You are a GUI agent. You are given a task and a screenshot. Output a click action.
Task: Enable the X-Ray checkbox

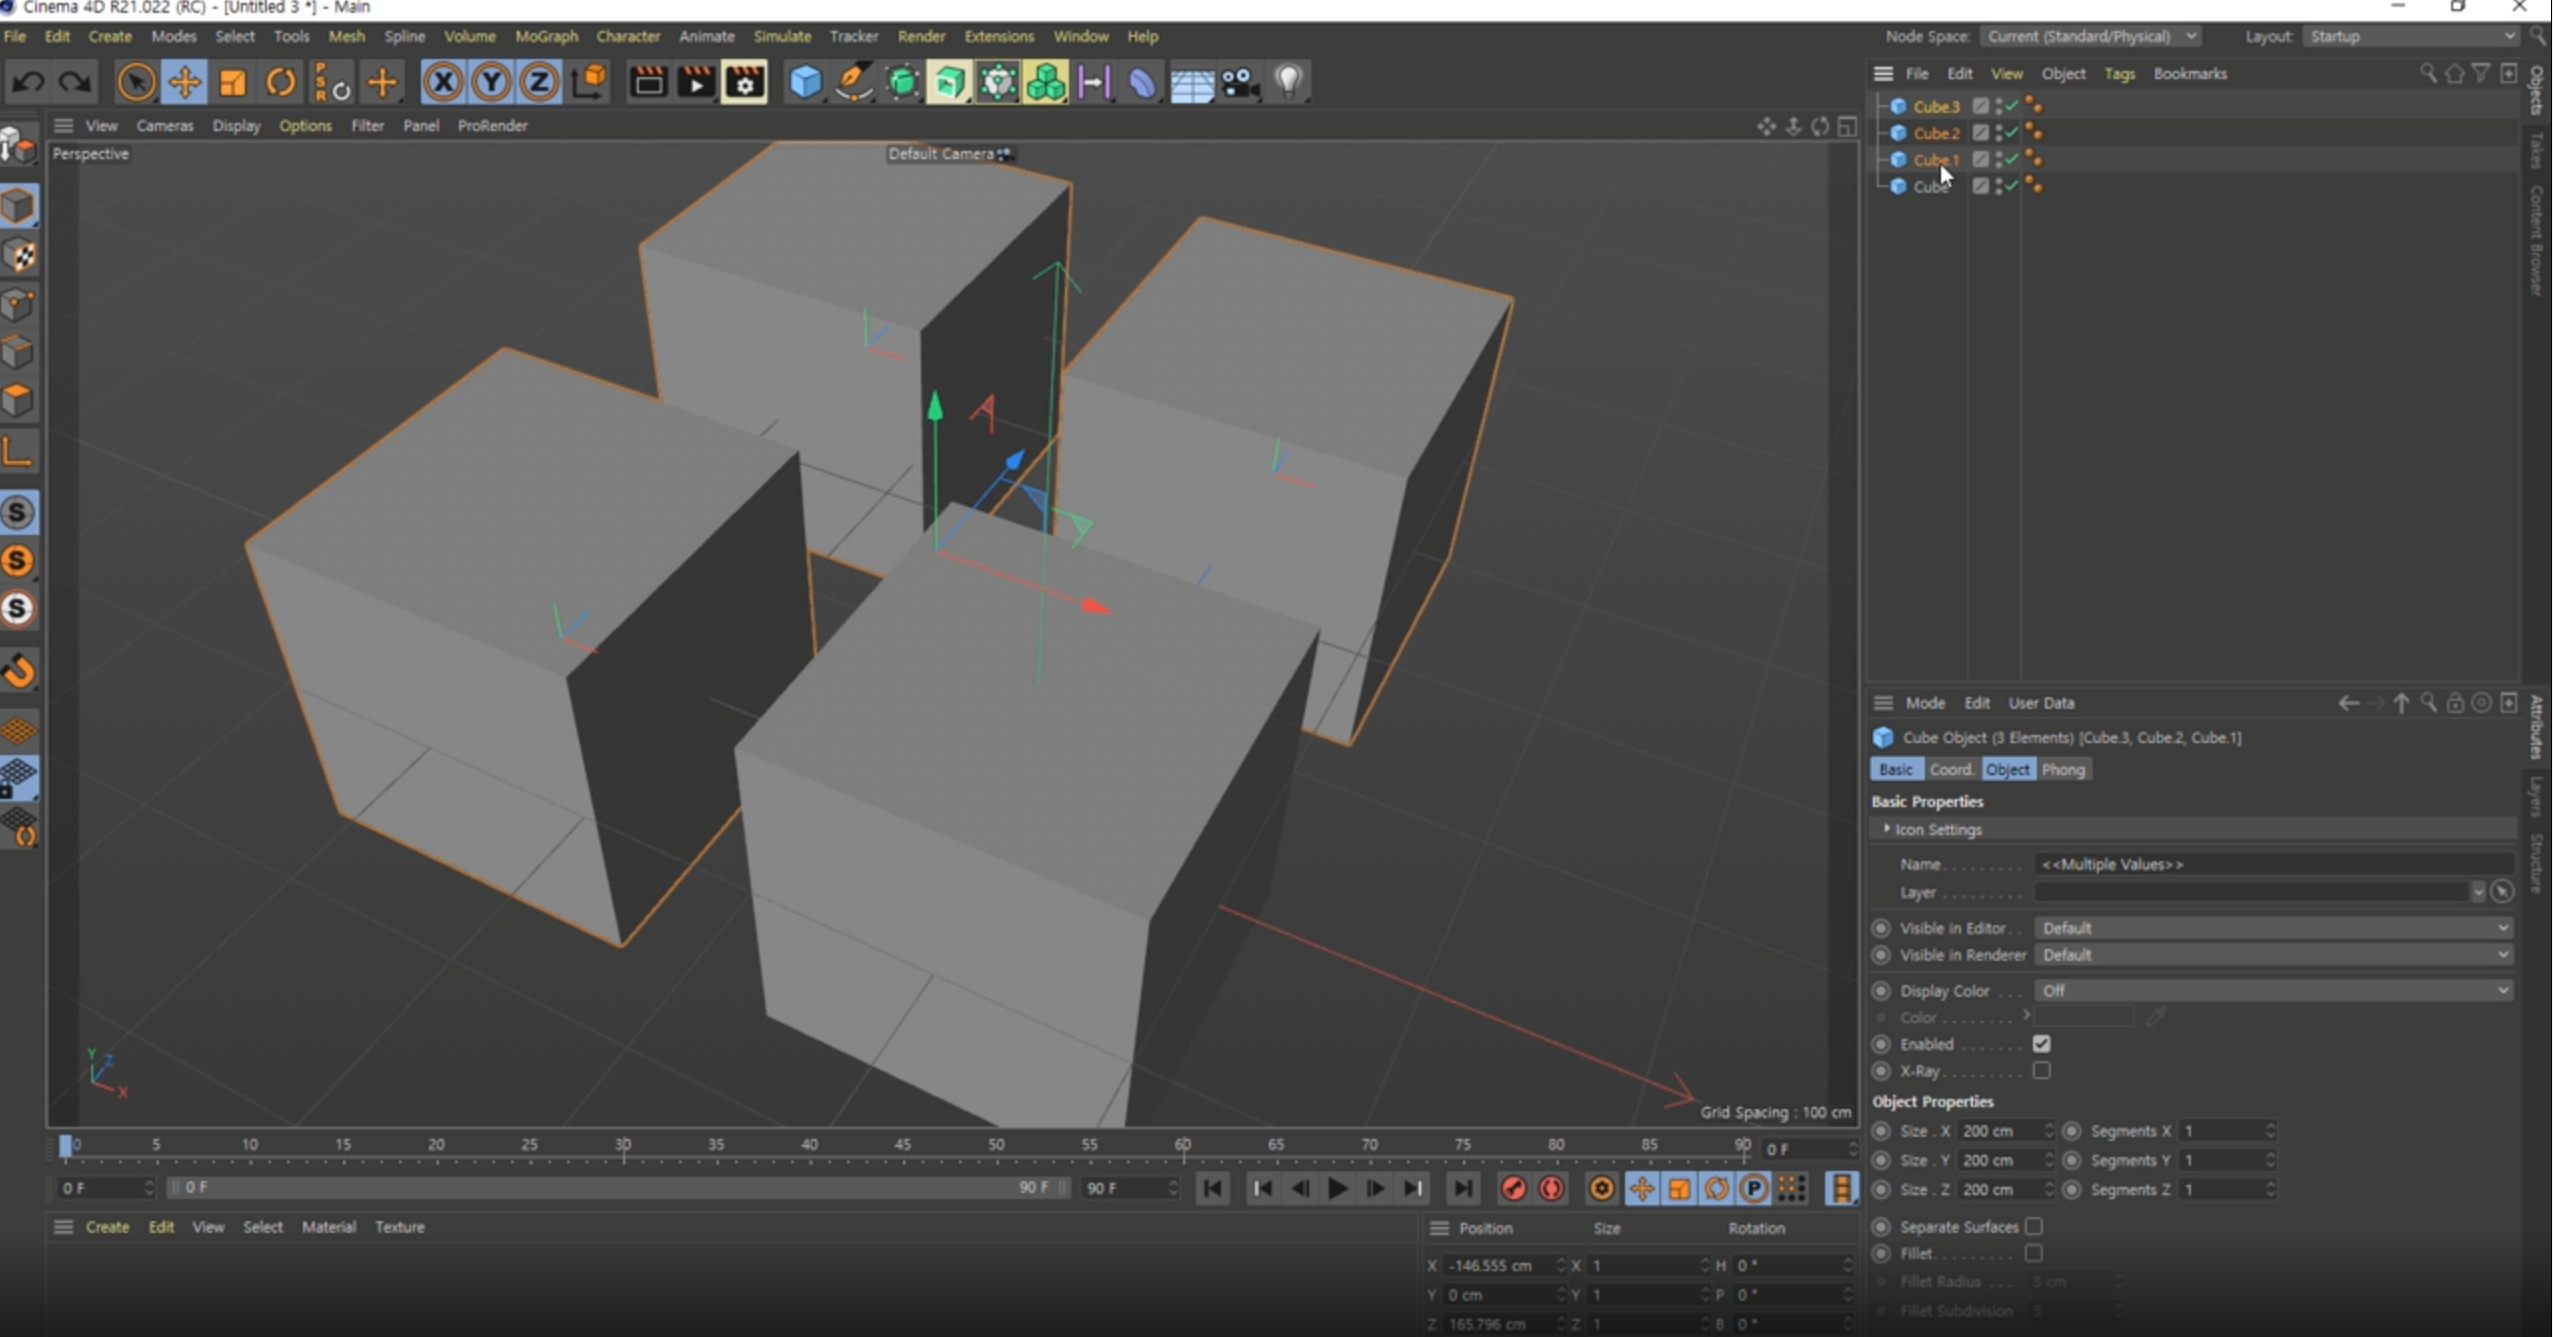(x=2041, y=1071)
